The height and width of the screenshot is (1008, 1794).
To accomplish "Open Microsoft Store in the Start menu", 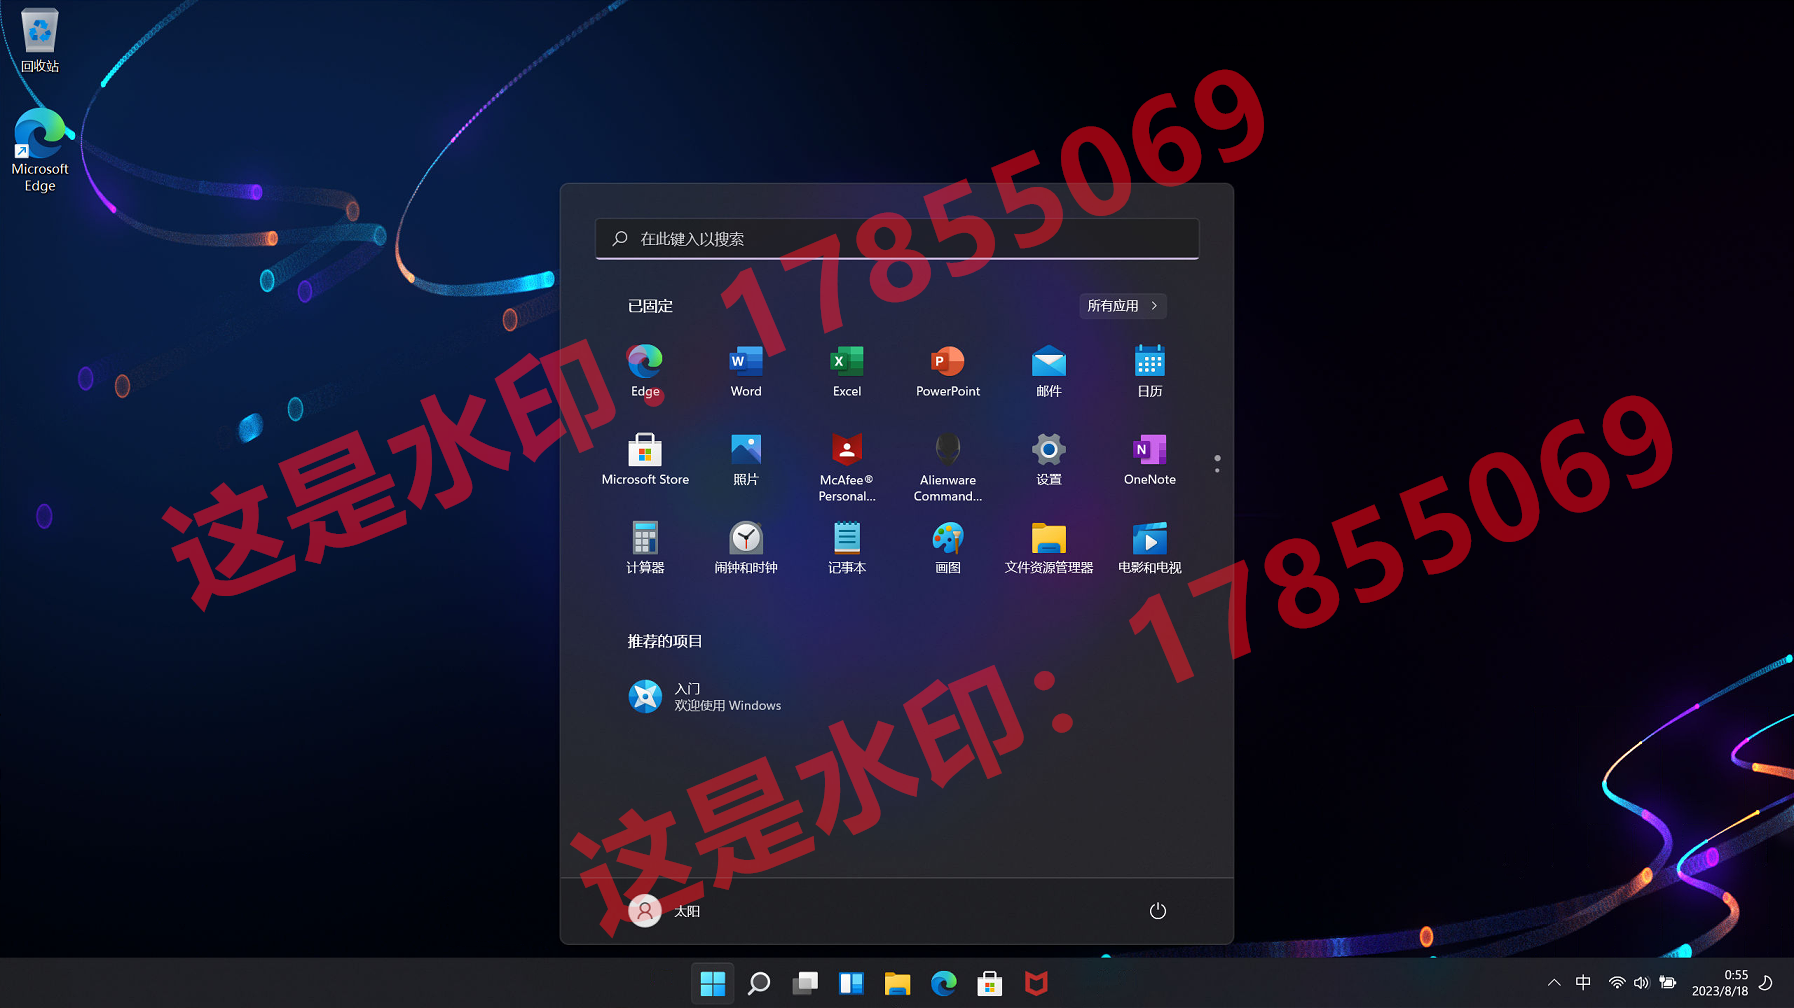I will [645, 460].
